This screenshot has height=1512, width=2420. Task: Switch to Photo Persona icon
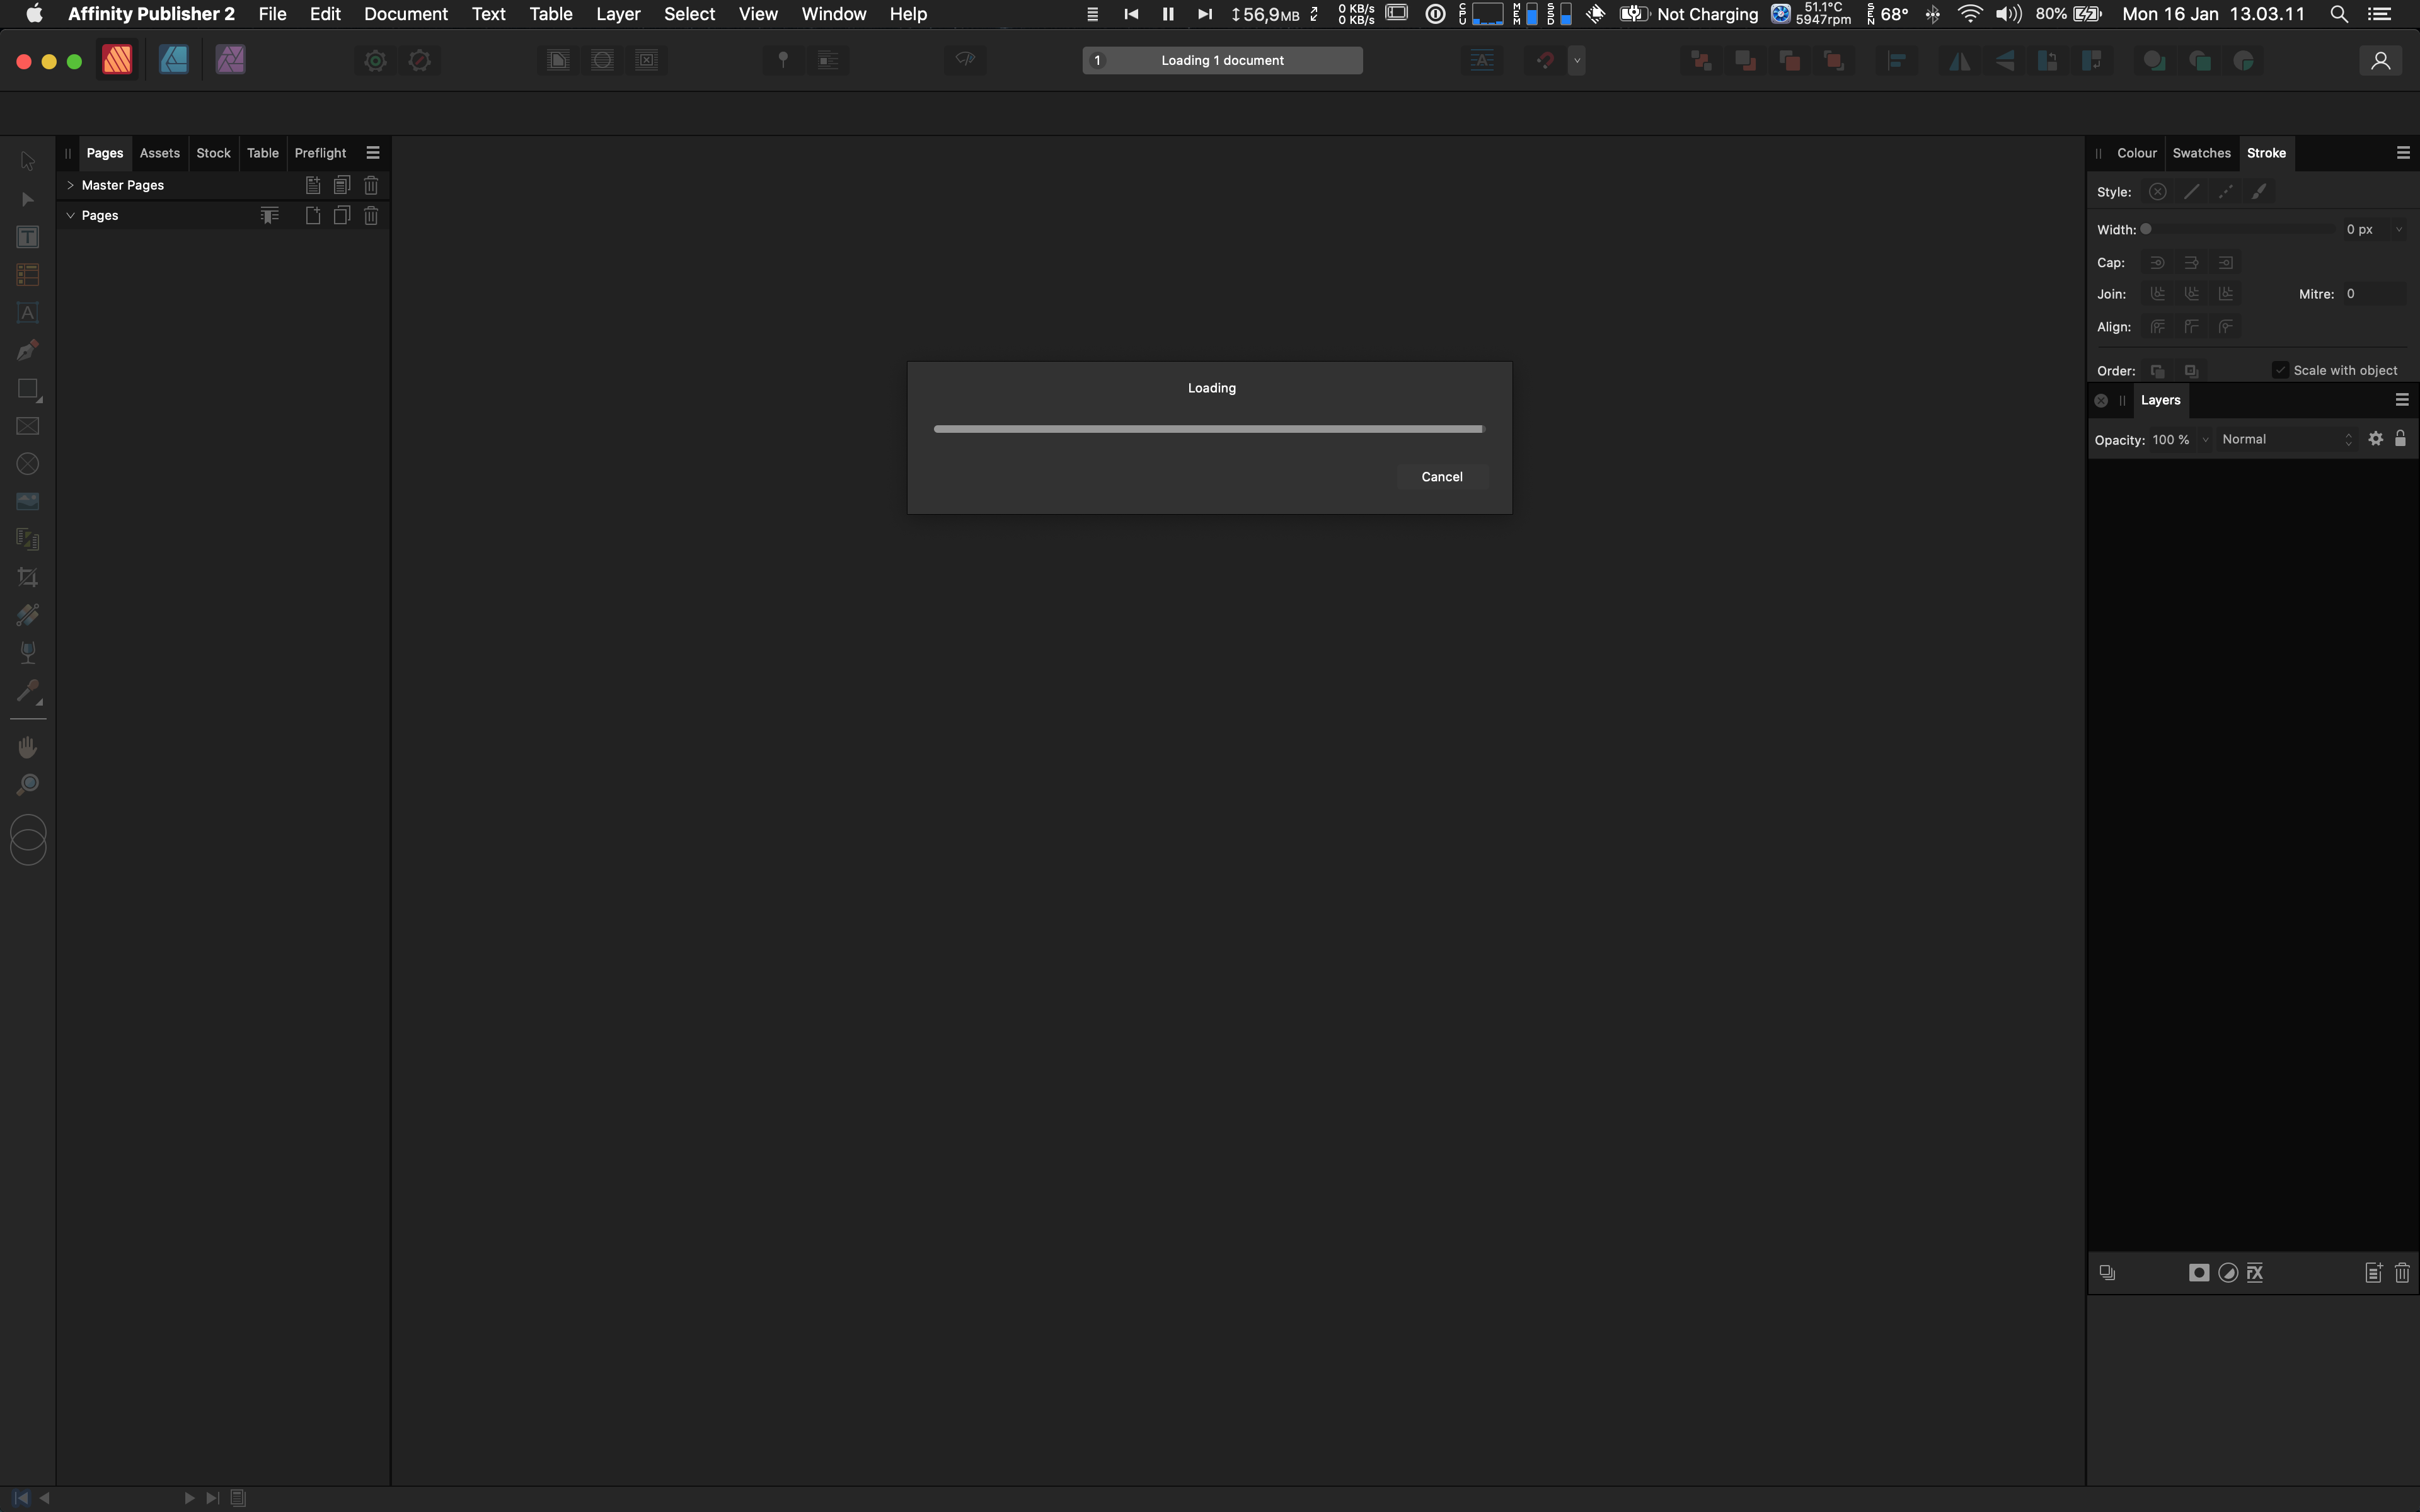tap(230, 60)
